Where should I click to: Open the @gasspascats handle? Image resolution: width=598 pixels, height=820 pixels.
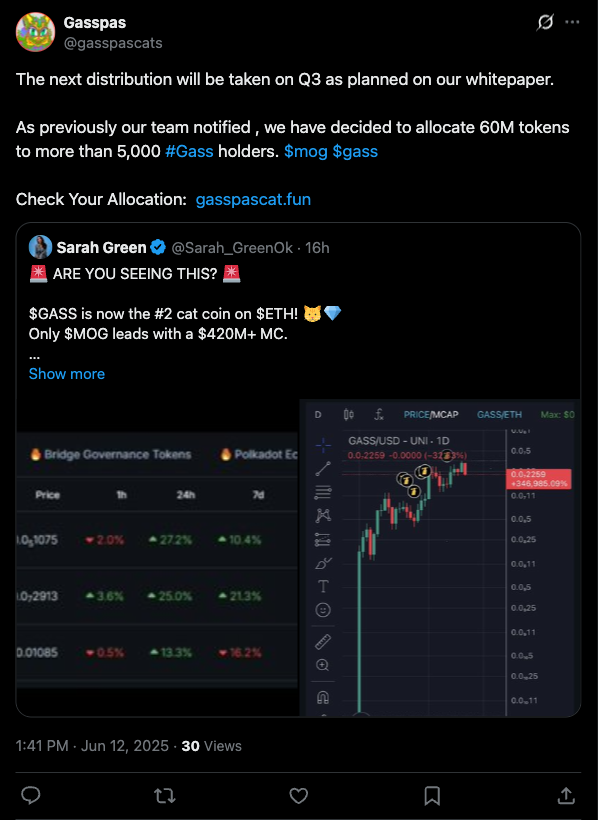click(113, 43)
